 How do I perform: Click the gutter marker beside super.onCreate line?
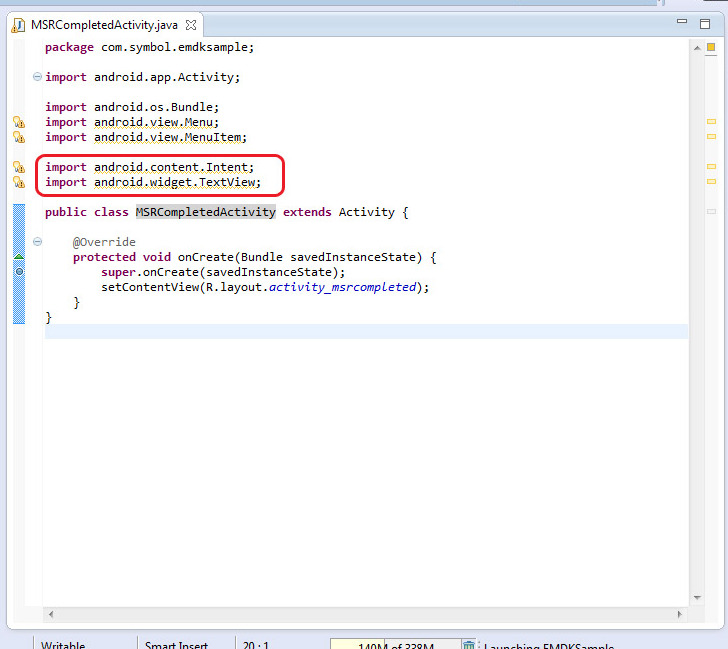click(x=19, y=272)
